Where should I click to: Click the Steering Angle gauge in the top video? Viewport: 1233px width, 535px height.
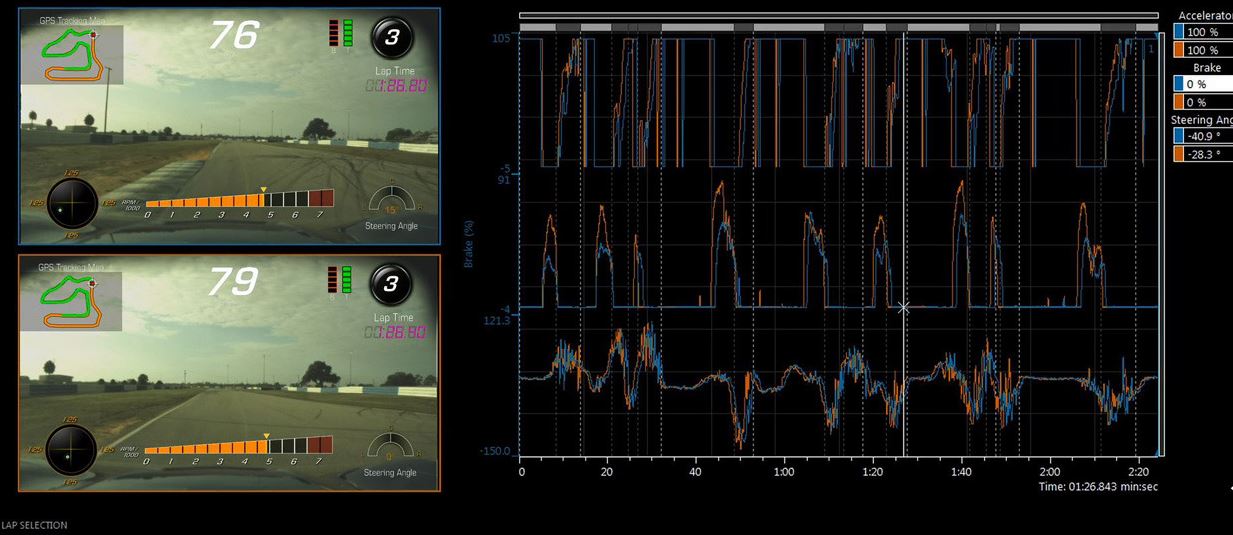point(391,201)
